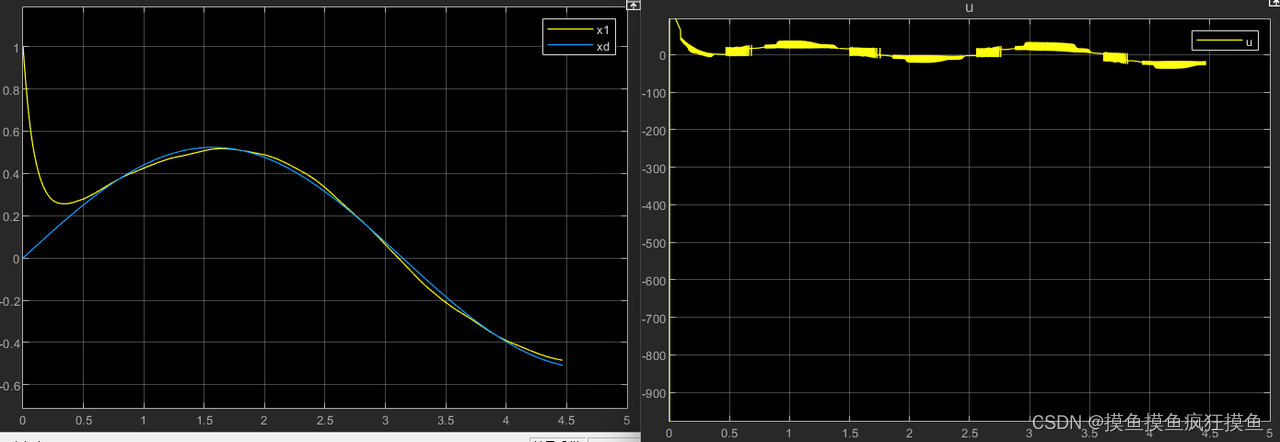Click the blue xd curve at its origin start
This screenshot has height=442, width=1280.
[x=23, y=257]
